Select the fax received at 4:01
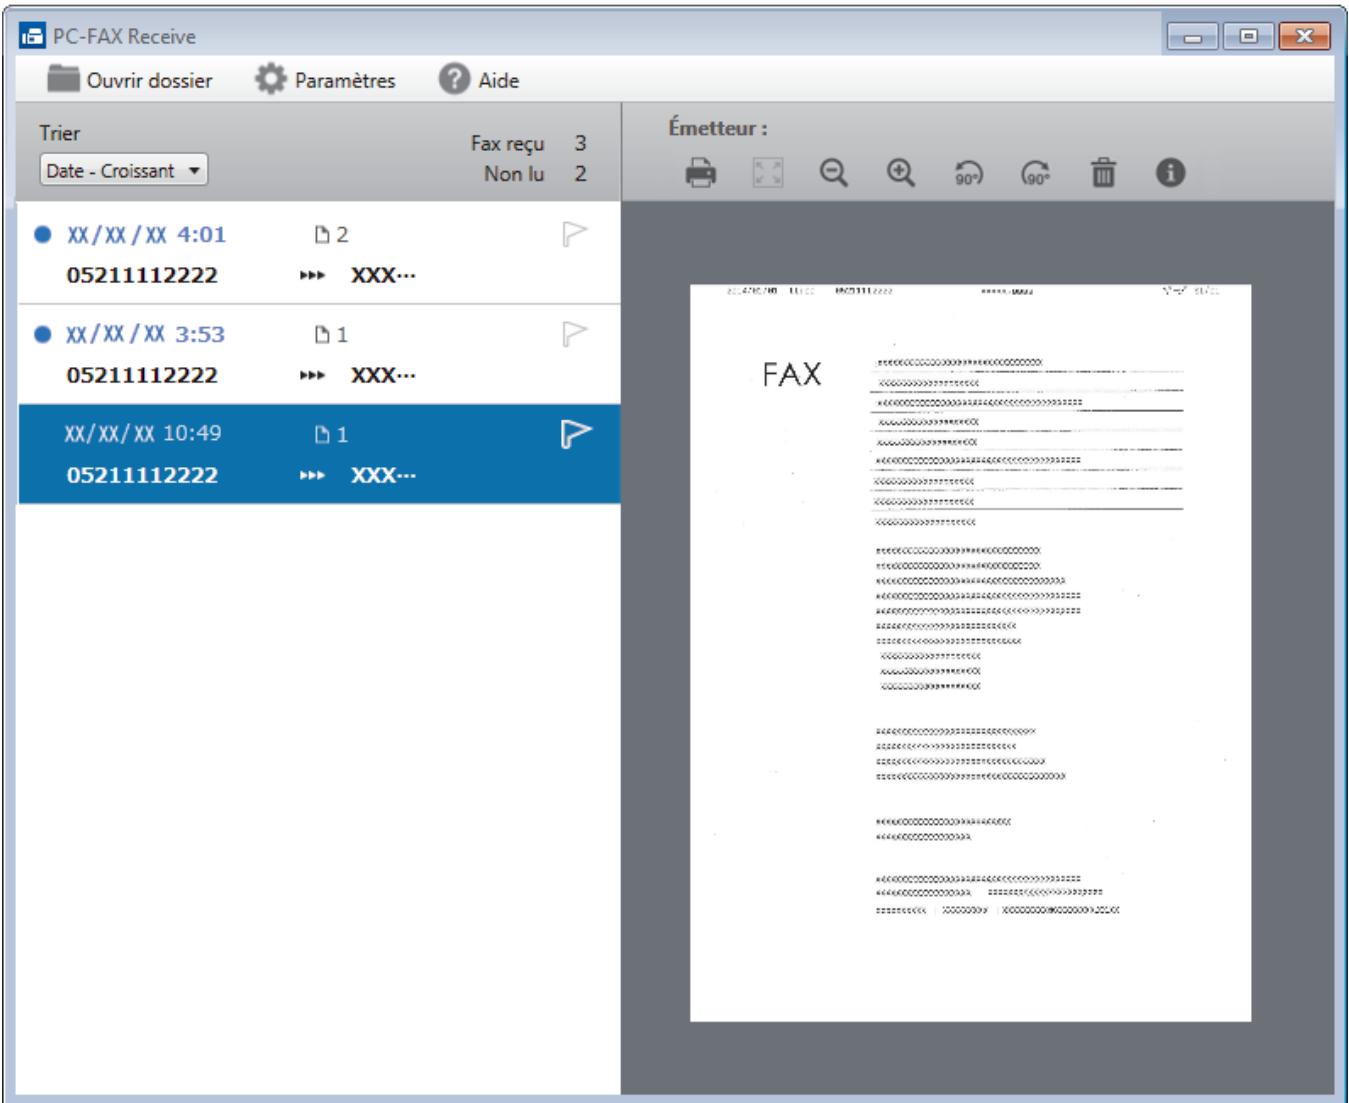The image size is (1349, 1103). tap(319, 253)
